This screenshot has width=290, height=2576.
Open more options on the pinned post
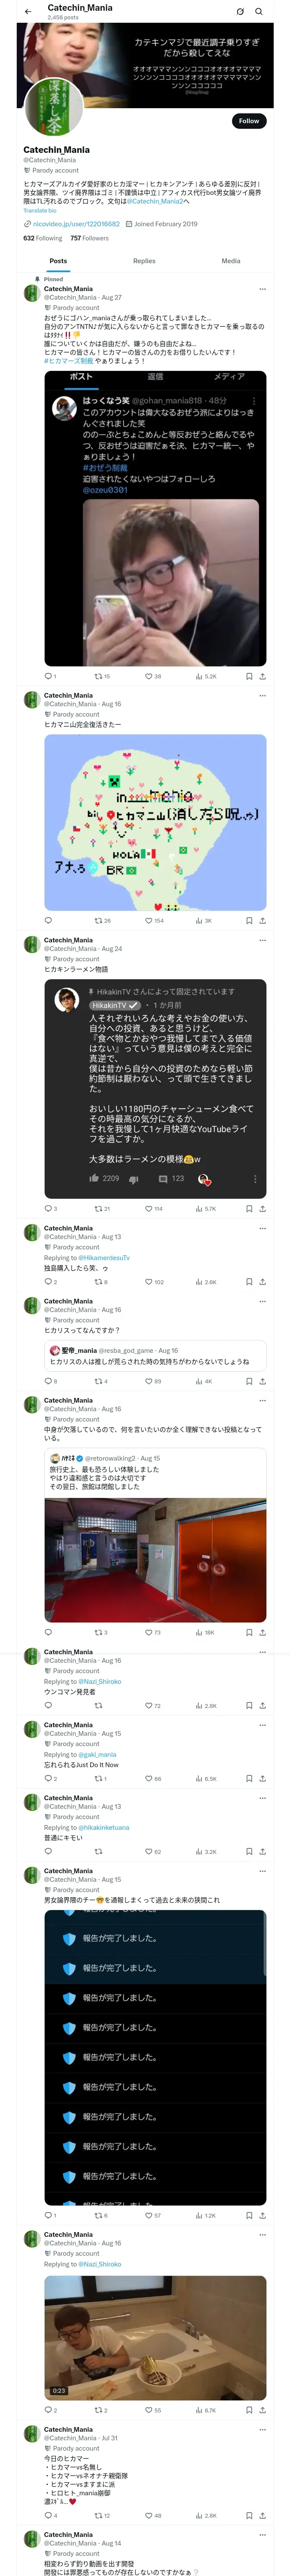(x=262, y=289)
